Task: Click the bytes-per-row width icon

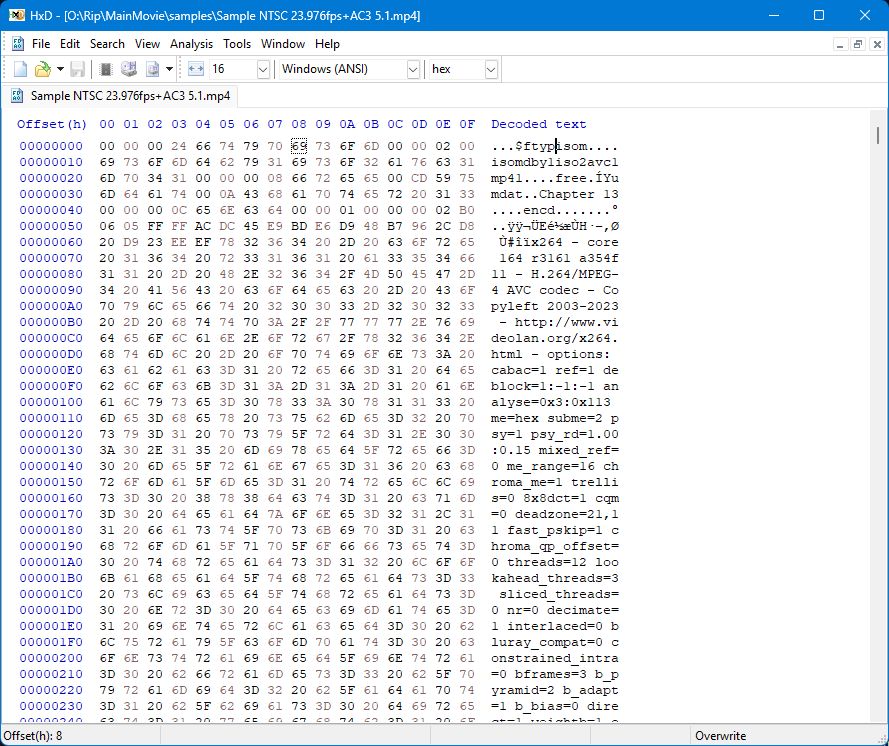Action: pos(196,69)
